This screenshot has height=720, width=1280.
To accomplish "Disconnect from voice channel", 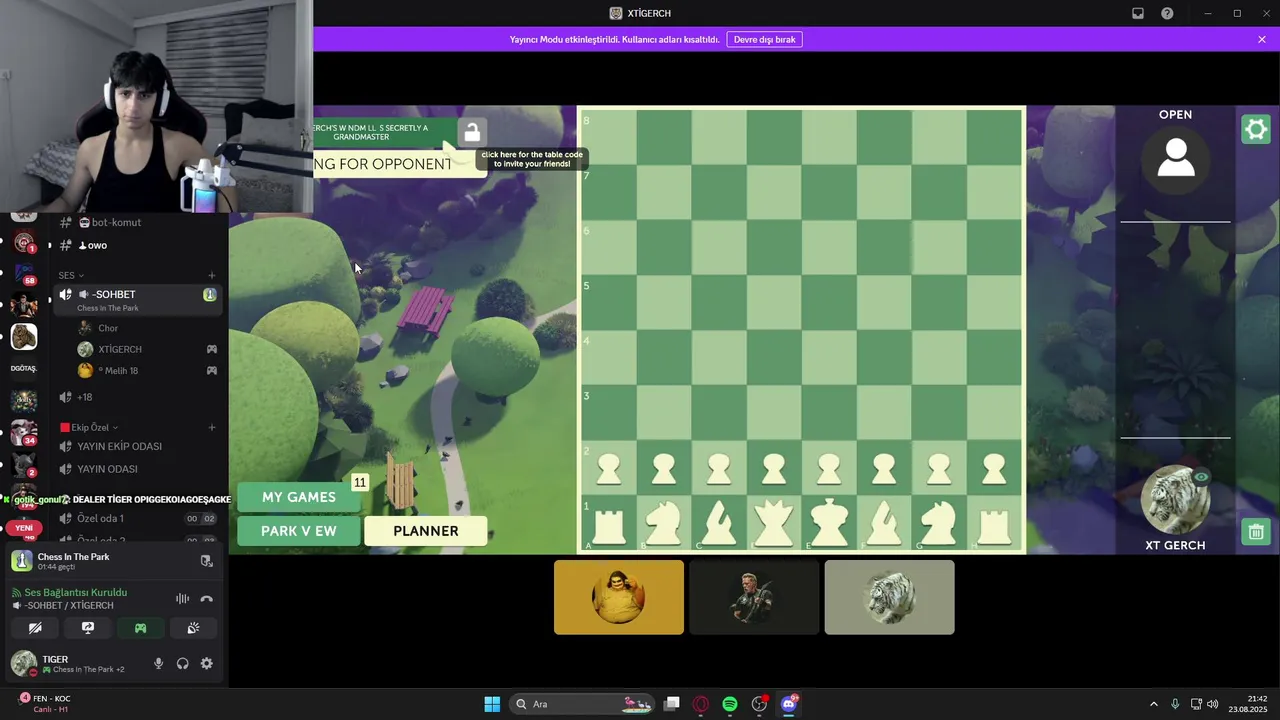I will 207,599.
